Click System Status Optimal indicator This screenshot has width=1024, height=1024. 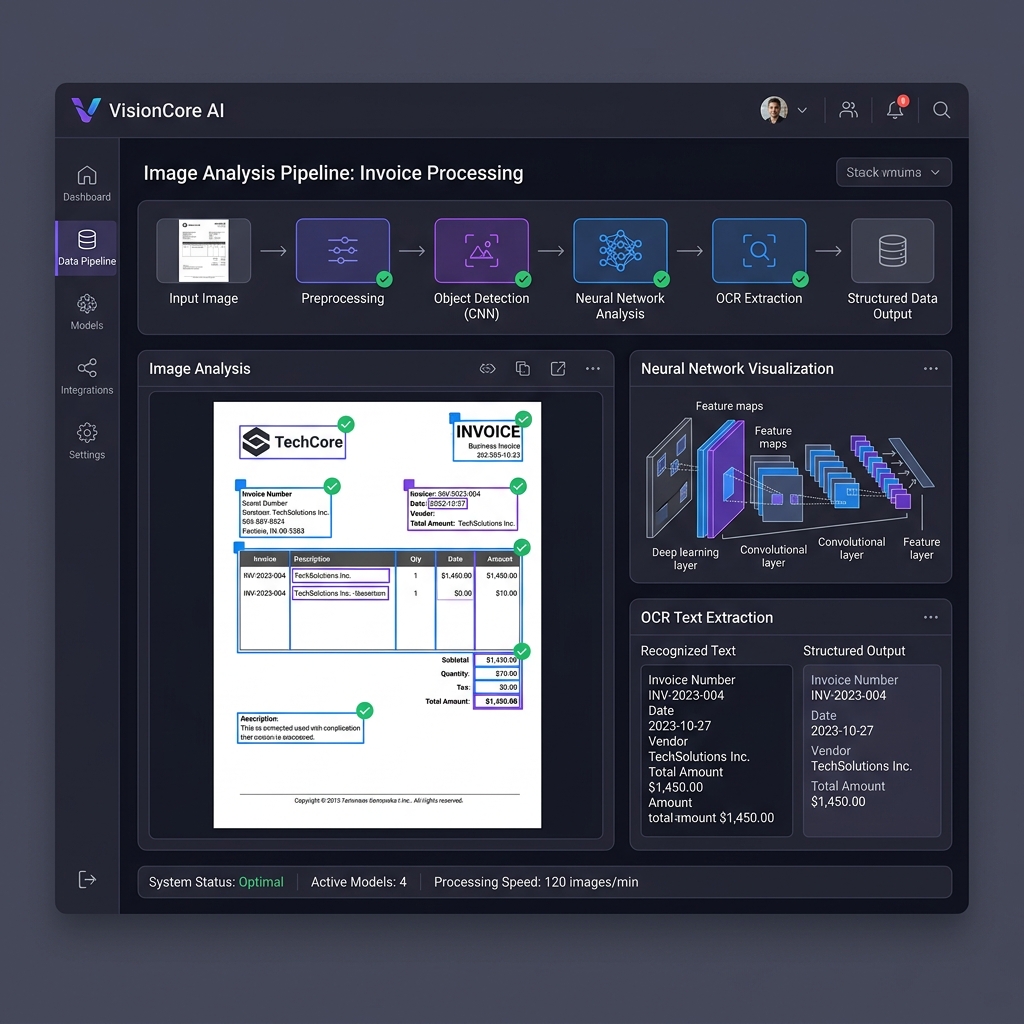[216, 882]
